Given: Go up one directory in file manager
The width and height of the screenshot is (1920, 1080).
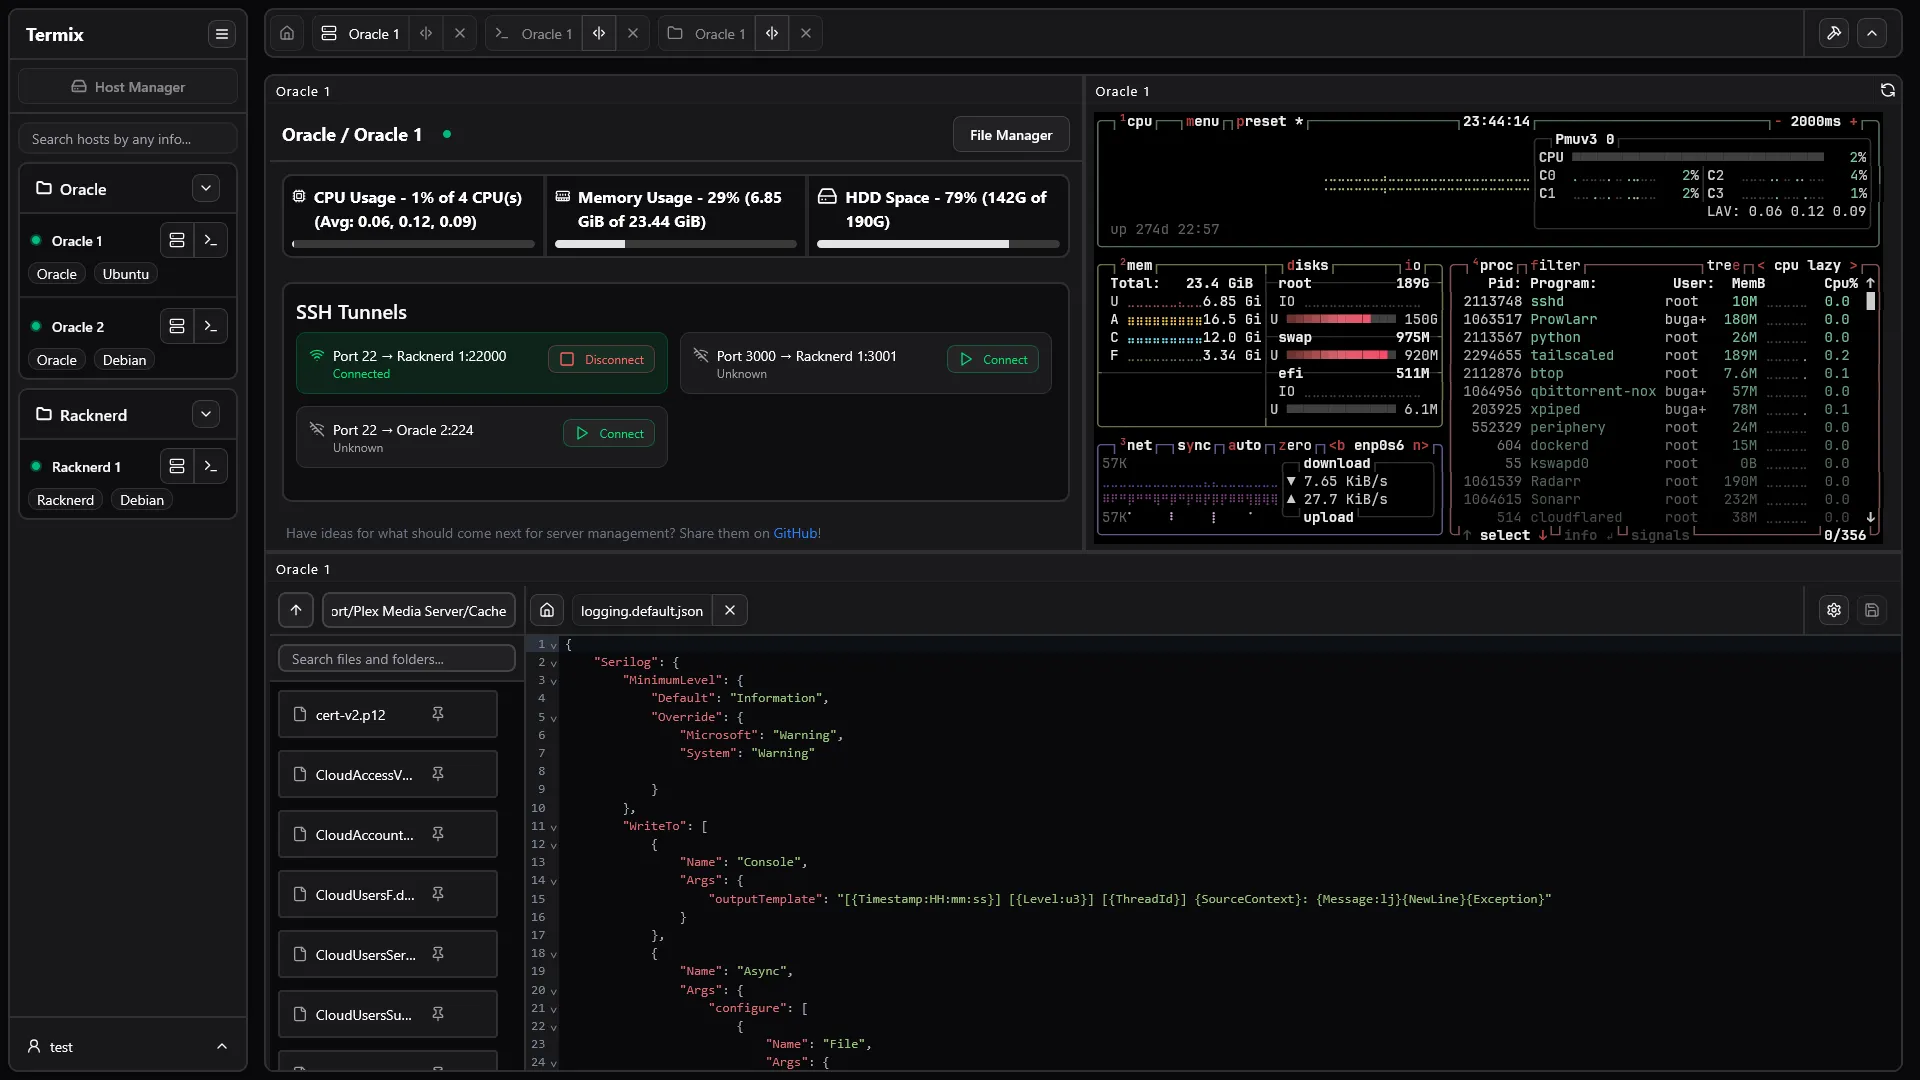Looking at the screenshot, I should (296, 610).
